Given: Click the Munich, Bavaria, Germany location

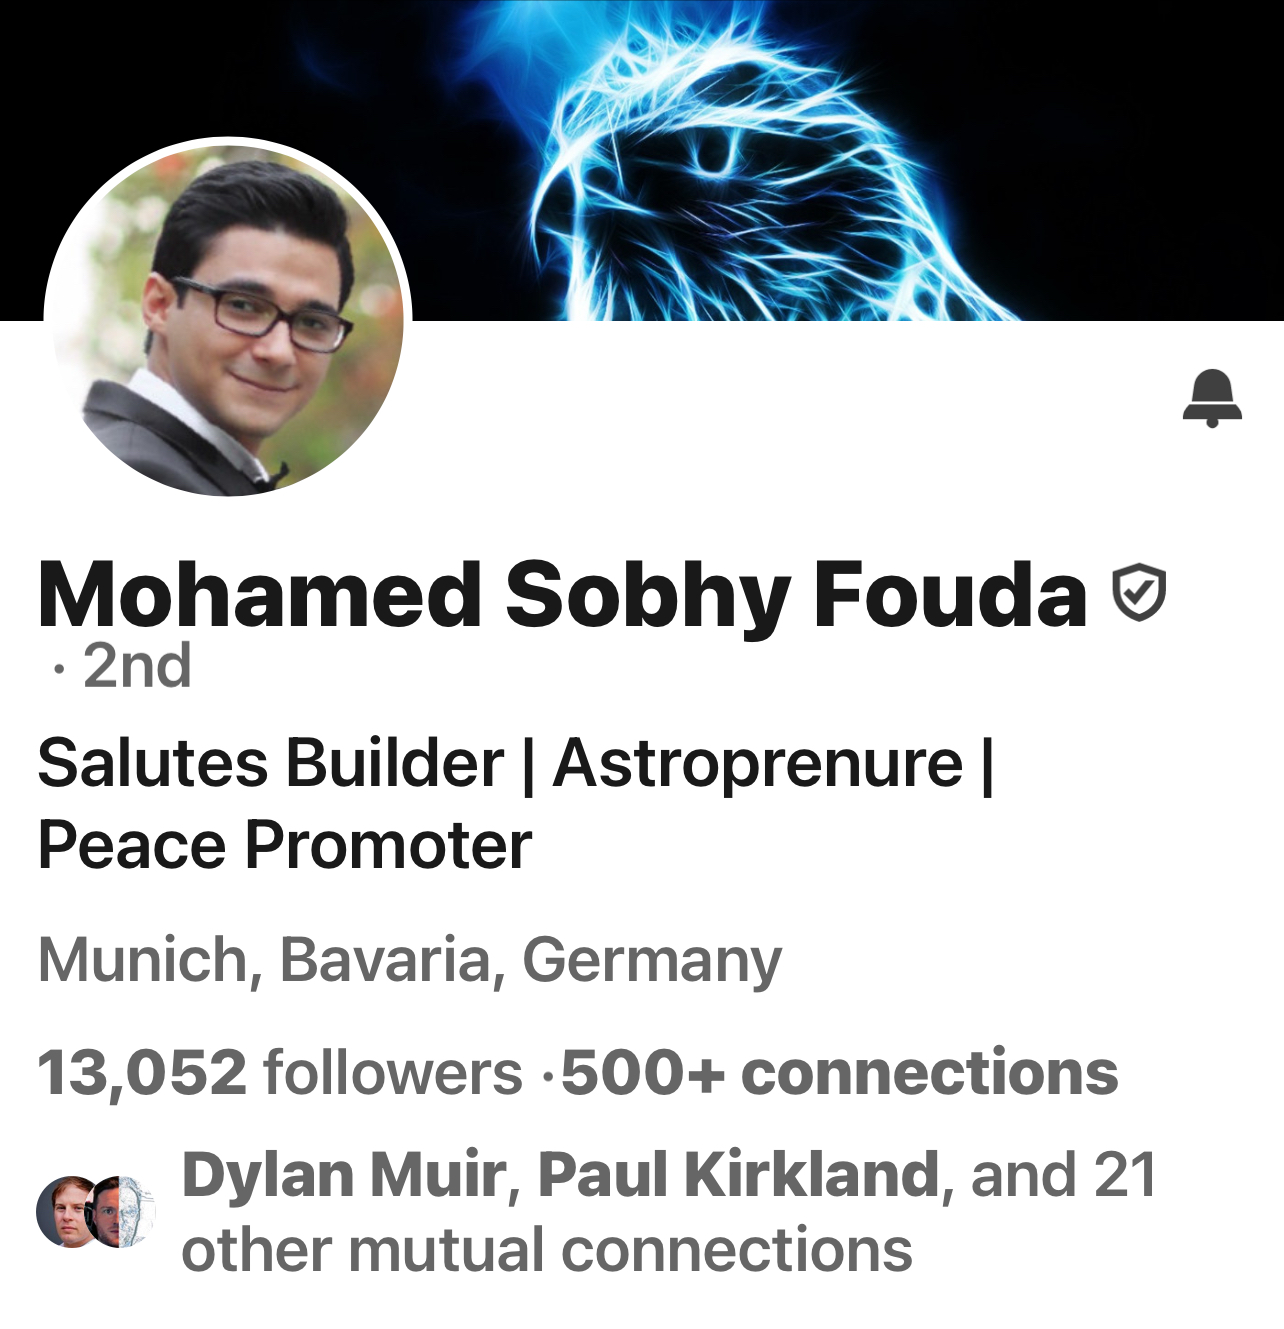Looking at the screenshot, I should (x=410, y=960).
